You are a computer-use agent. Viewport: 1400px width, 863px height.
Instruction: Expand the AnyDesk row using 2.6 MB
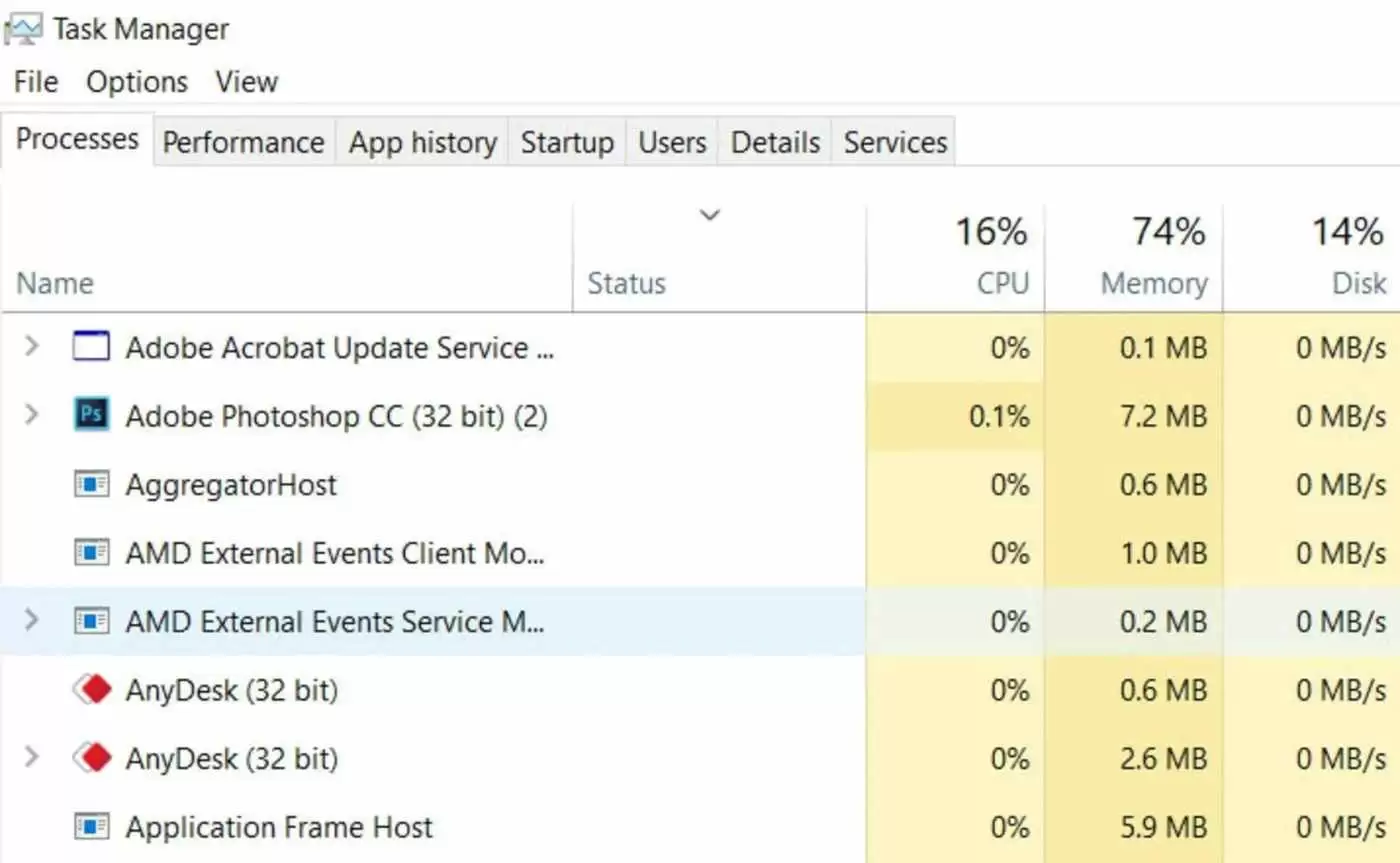[x=32, y=757]
